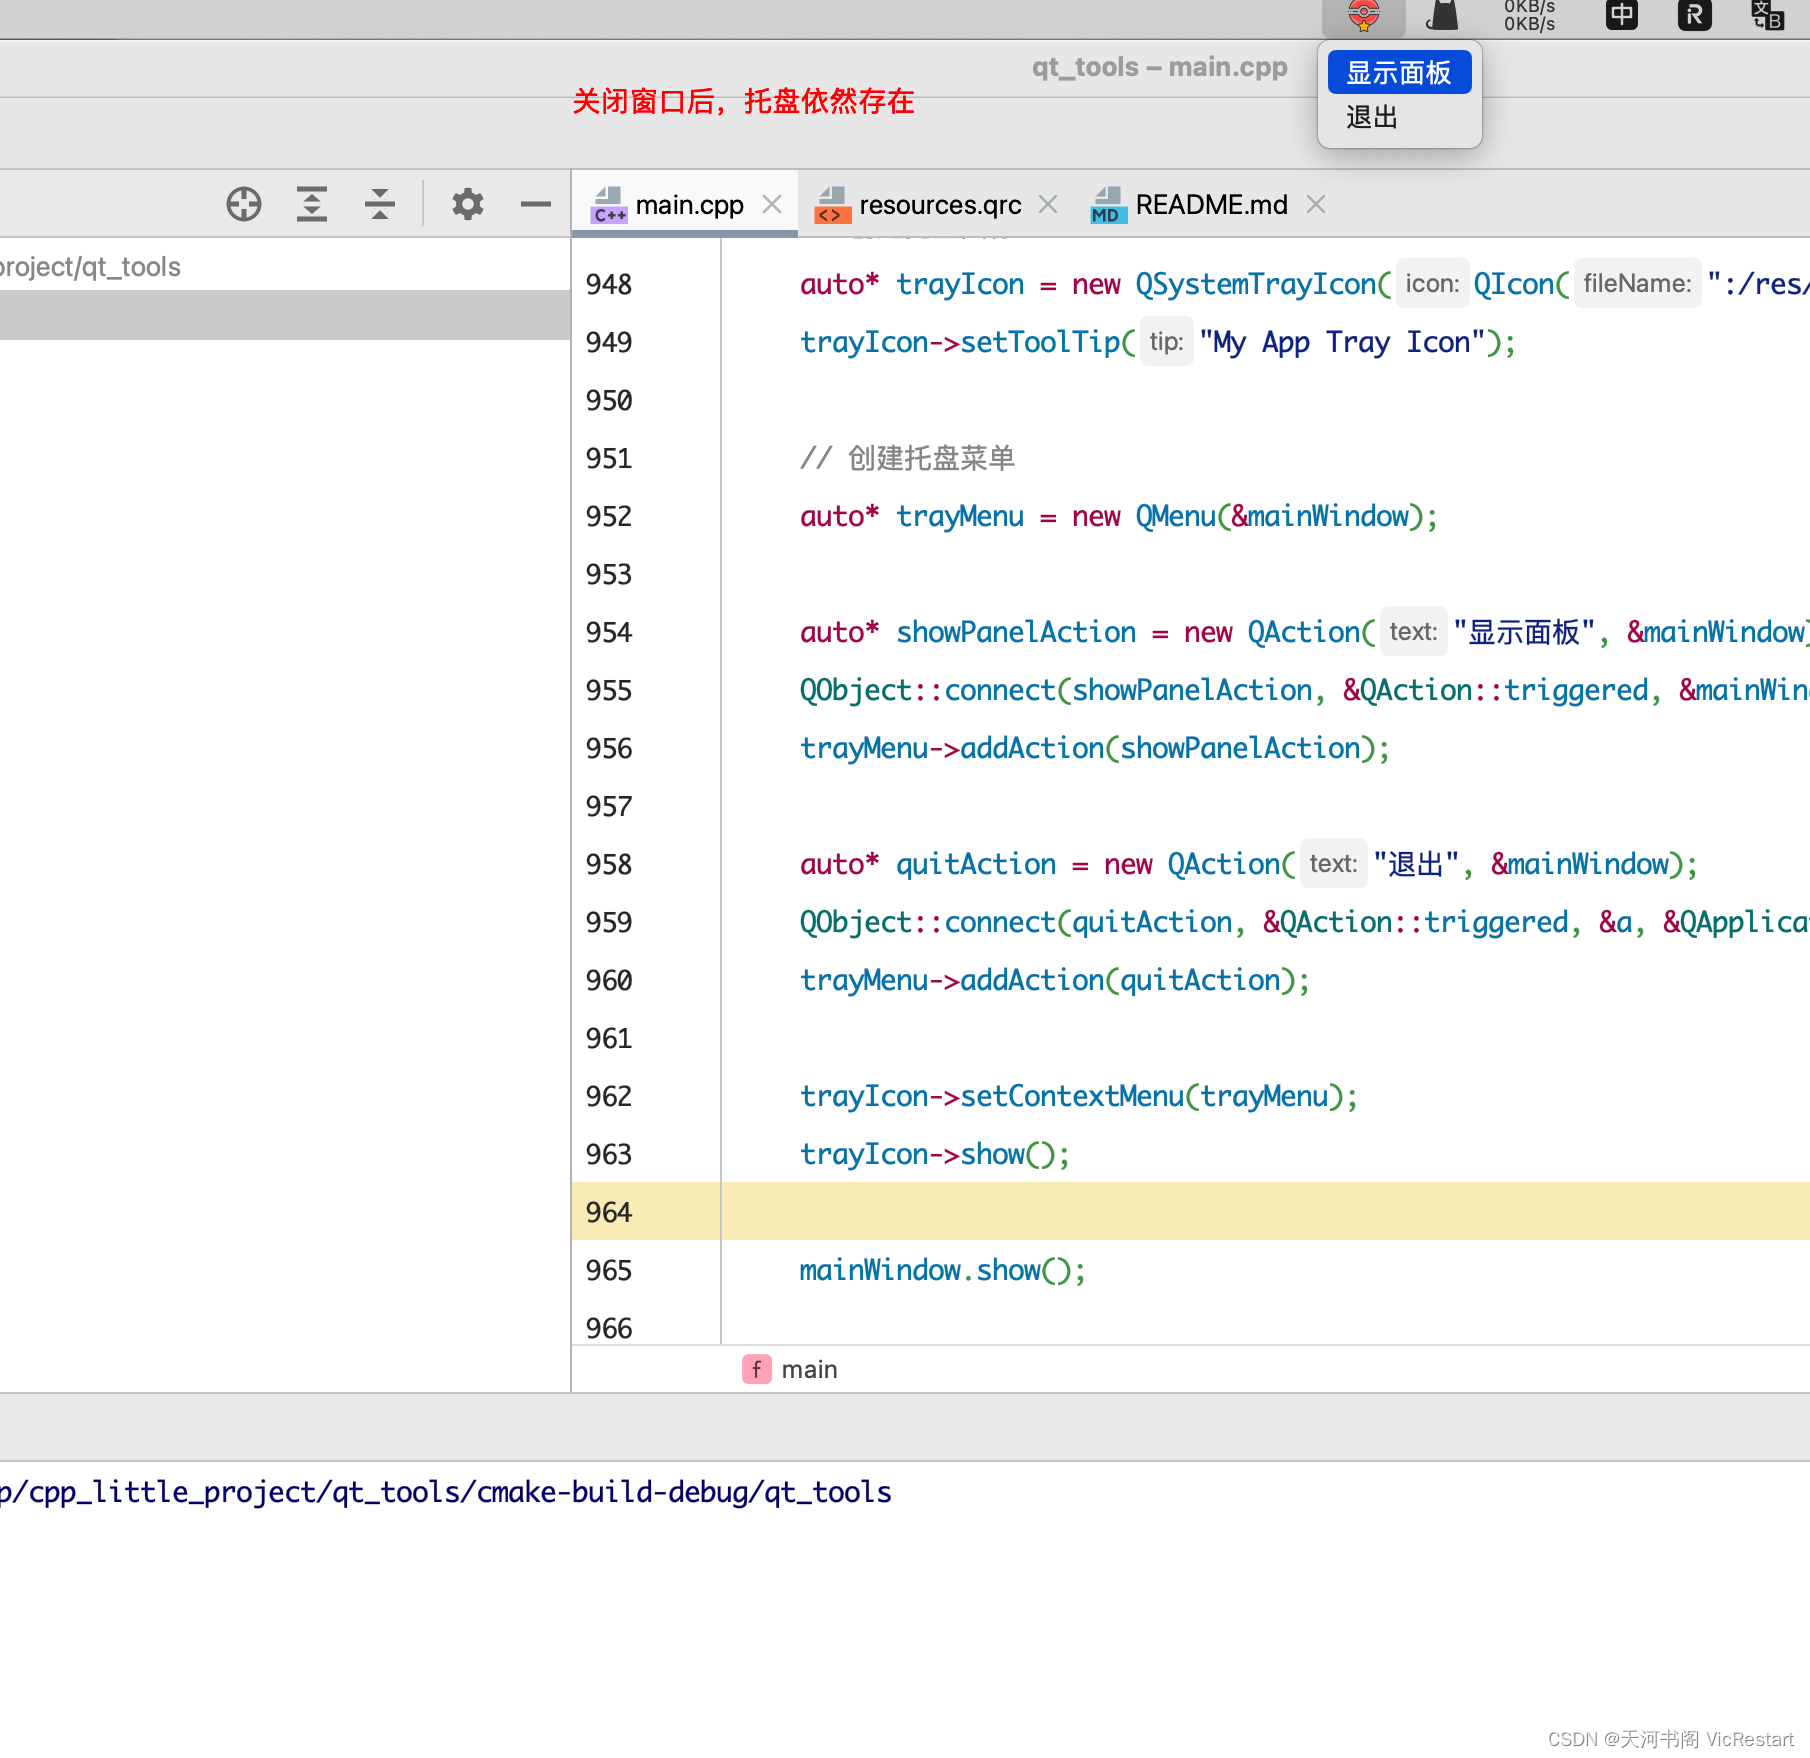Image resolution: width=1810 pixels, height=1758 pixels.
Task: Click the trayIcon->setToolTip line
Action: (x=1158, y=342)
